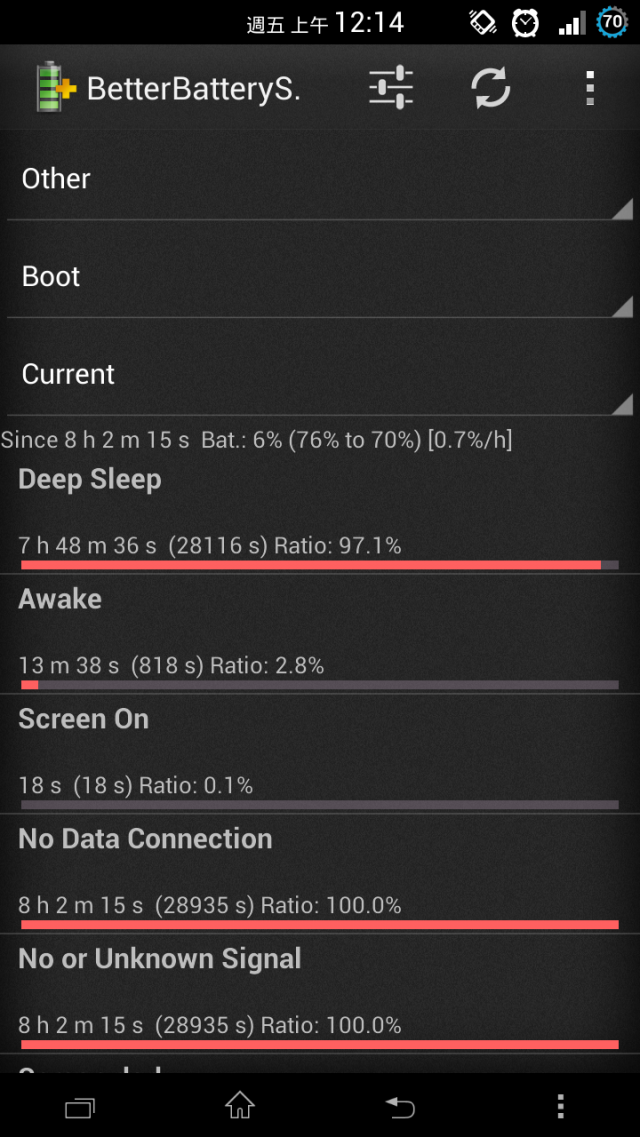This screenshot has width=640, height=1138.
Task: Expand the Current reference dropdown
Action: point(320,374)
